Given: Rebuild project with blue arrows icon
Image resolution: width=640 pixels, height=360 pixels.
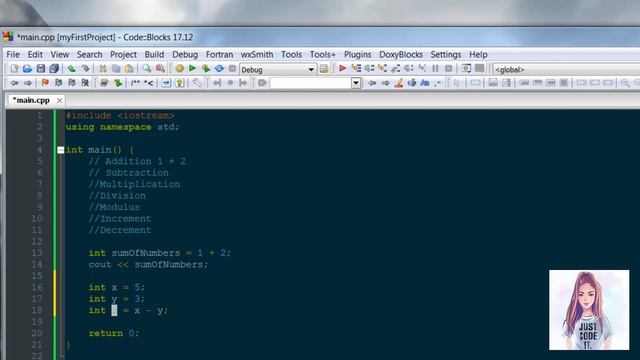Looking at the screenshot, I should tap(219, 69).
